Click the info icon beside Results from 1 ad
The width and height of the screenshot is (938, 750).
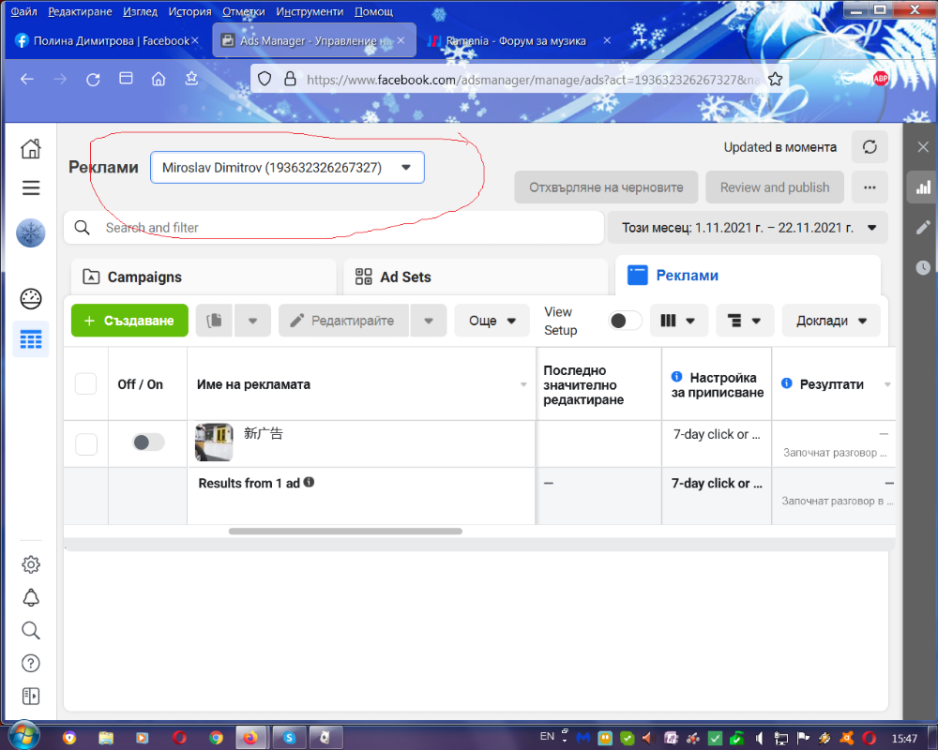pos(309,482)
